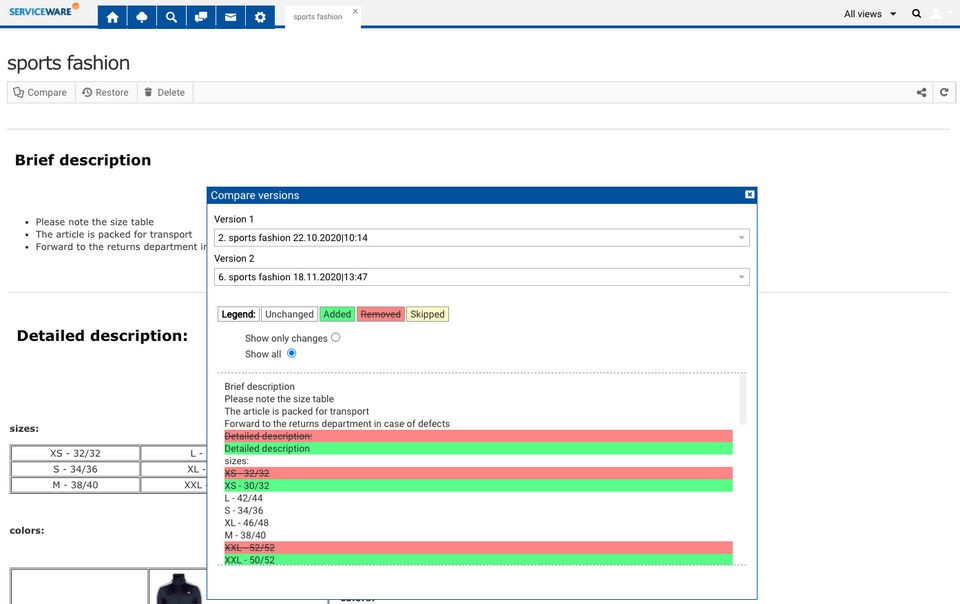Click the 'S - 34/36' comparison line

click(243, 510)
